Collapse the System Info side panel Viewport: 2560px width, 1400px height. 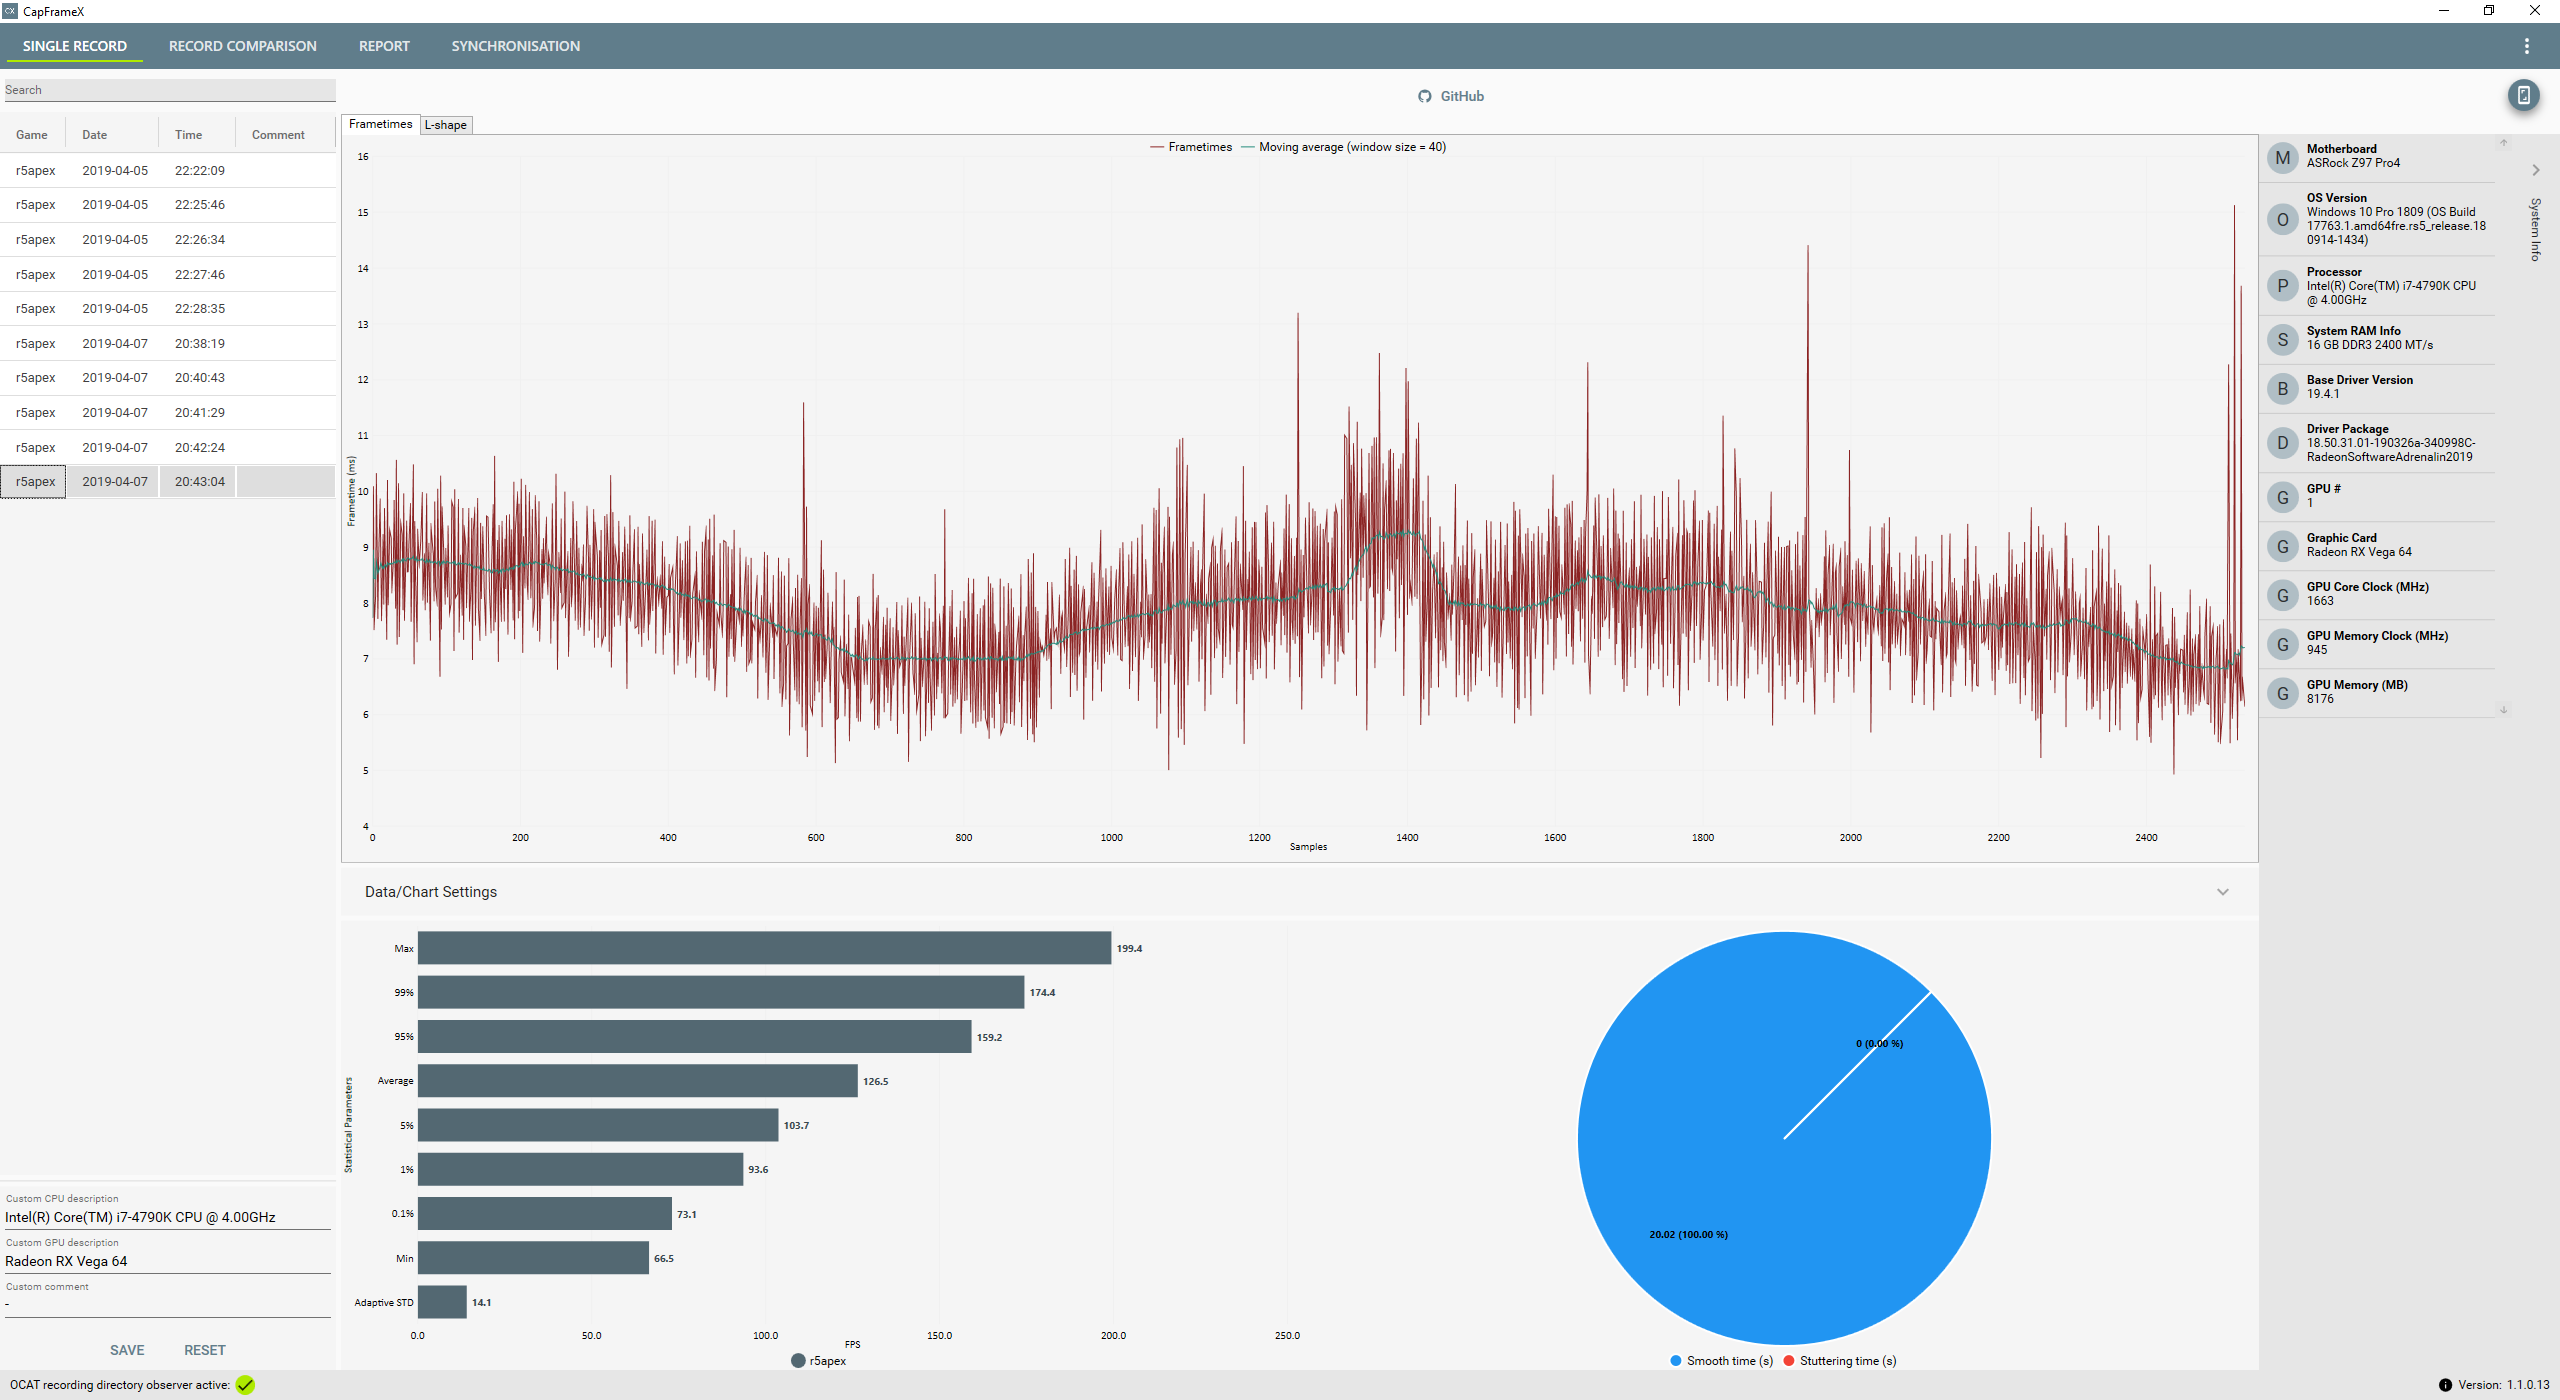point(2535,170)
